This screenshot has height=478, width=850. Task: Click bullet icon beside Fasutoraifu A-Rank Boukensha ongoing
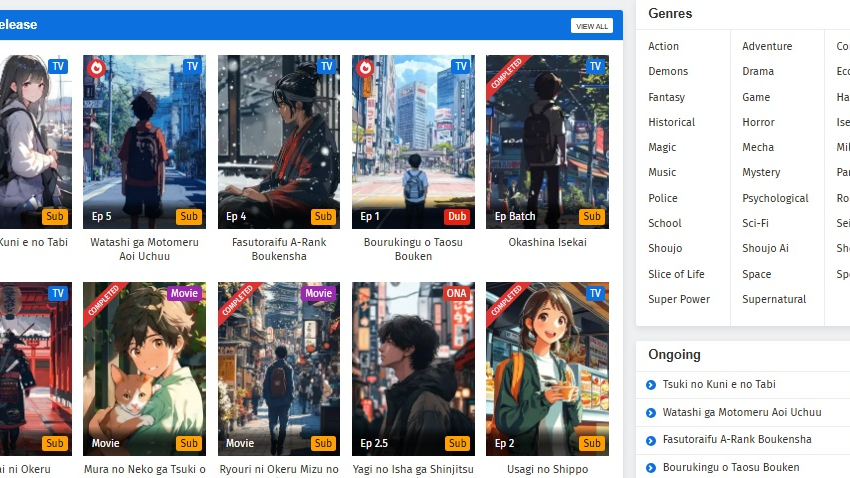651,441
